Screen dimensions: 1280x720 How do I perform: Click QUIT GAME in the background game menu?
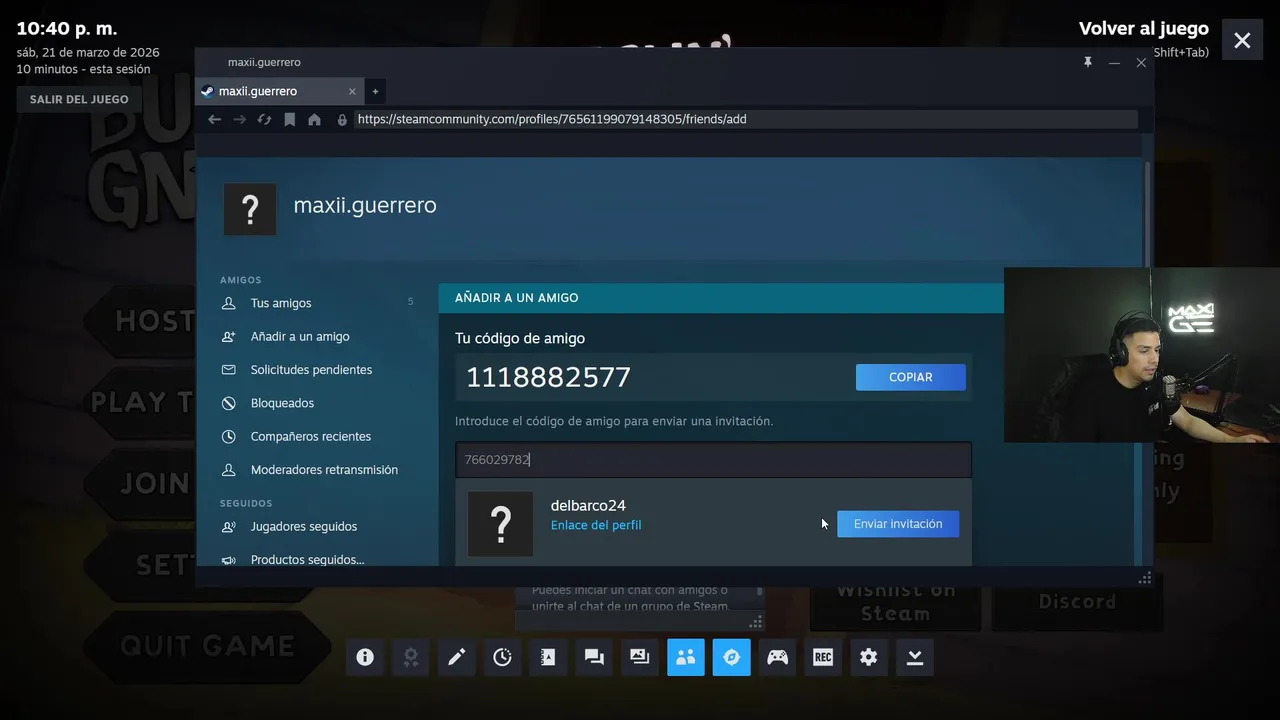(x=207, y=646)
